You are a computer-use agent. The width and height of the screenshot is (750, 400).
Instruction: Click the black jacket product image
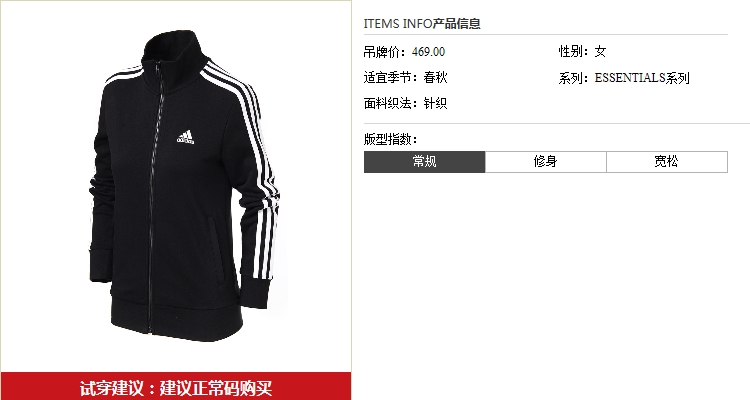[184, 186]
